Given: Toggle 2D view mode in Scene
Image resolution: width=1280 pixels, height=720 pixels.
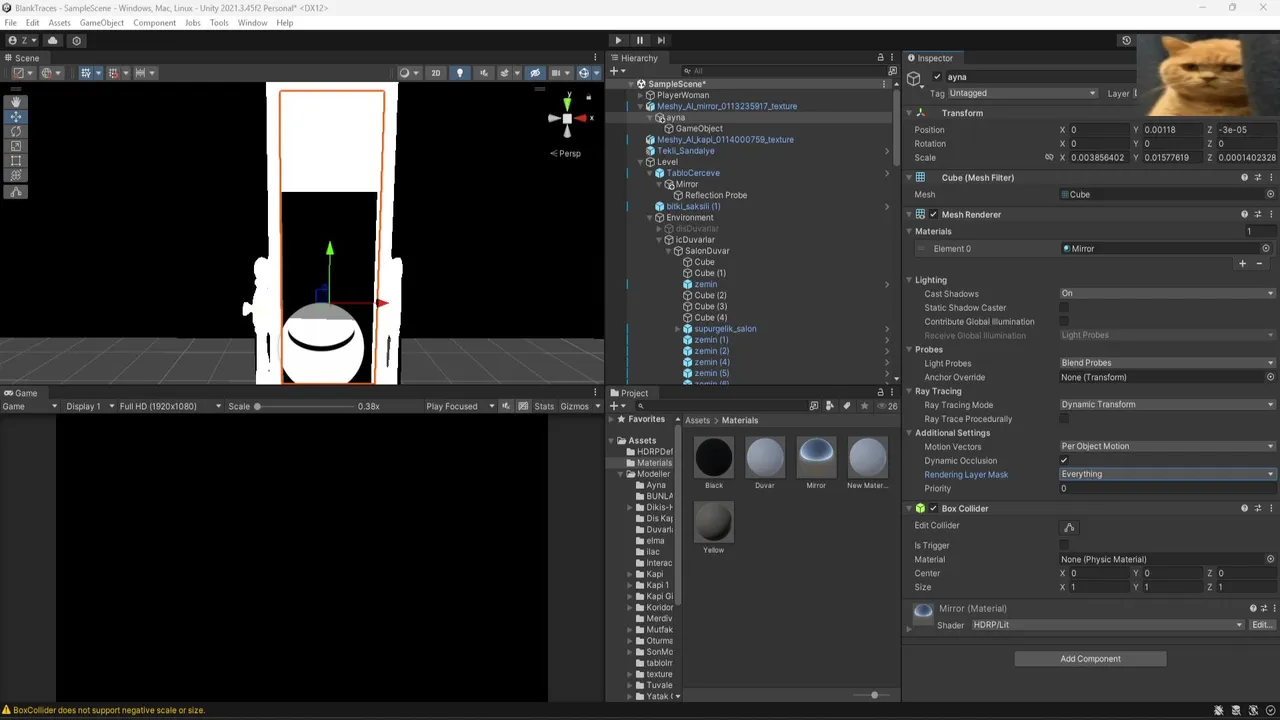Looking at the screenshot, I should click(x=435, y=72).
